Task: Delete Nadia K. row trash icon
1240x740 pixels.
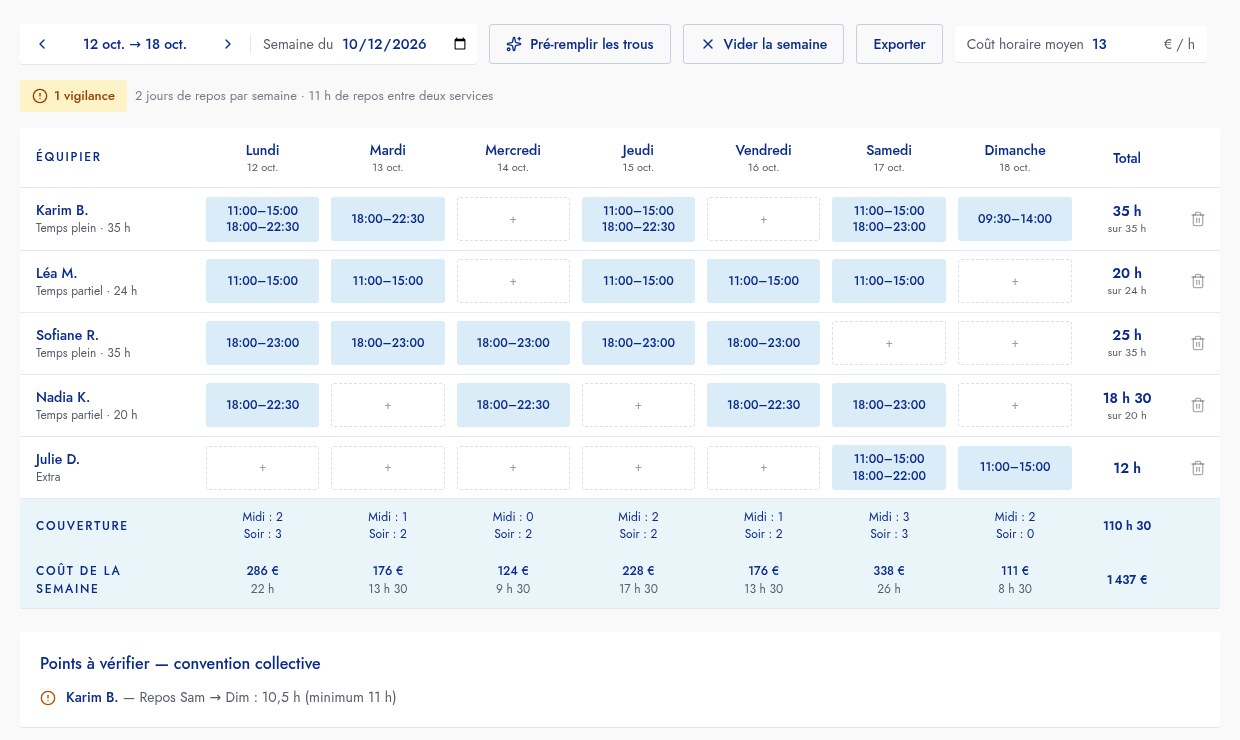Action: tap(1198, 405)
